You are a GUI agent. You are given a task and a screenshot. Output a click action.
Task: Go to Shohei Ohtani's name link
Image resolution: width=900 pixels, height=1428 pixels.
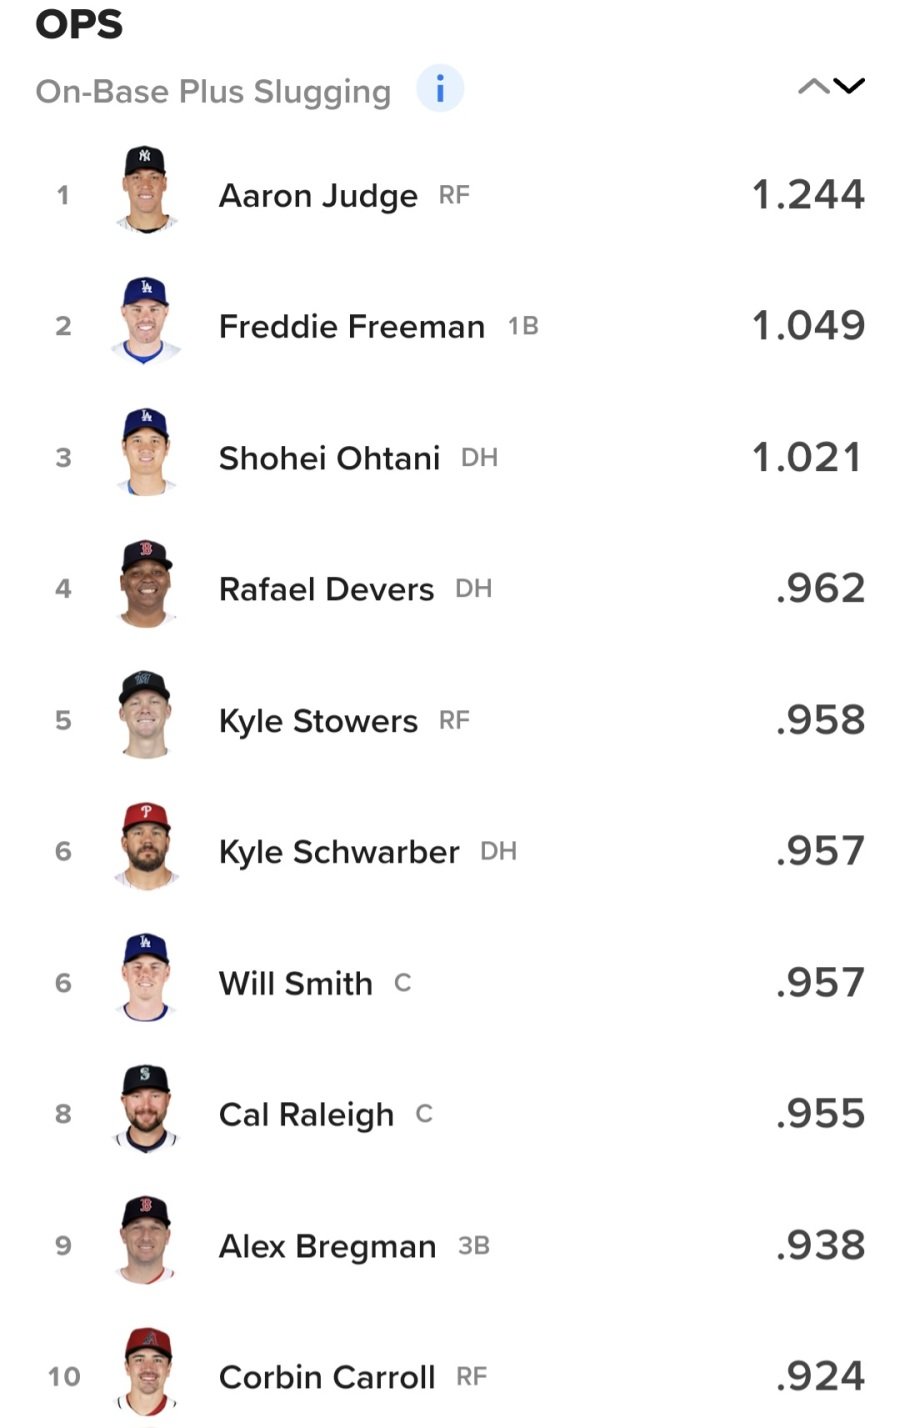[329, 458]
